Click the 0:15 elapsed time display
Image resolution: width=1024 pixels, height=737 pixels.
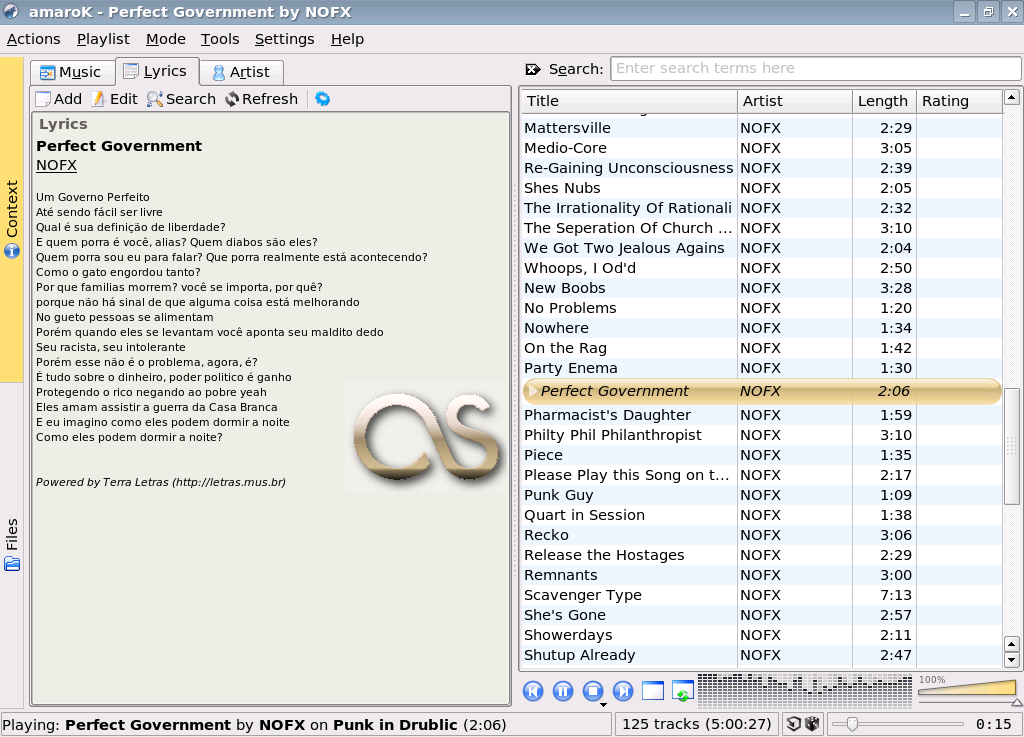[993, 724]
